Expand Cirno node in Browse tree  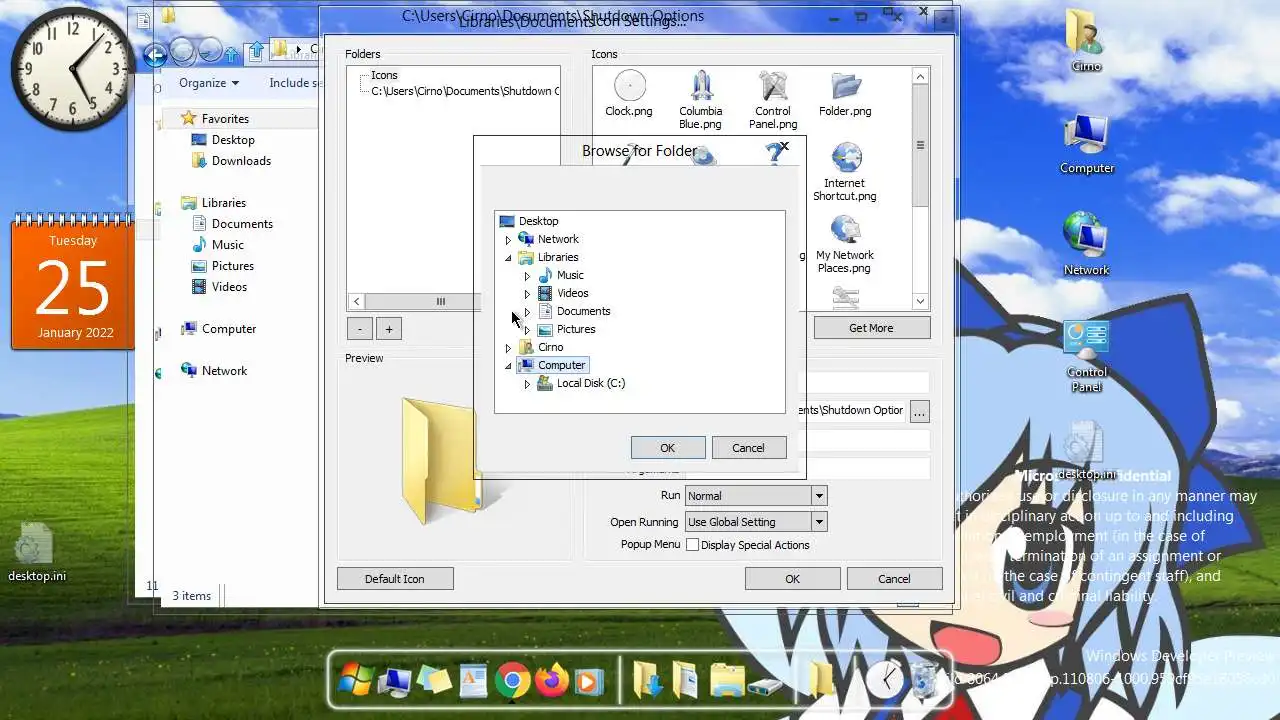tap(508, 348)
